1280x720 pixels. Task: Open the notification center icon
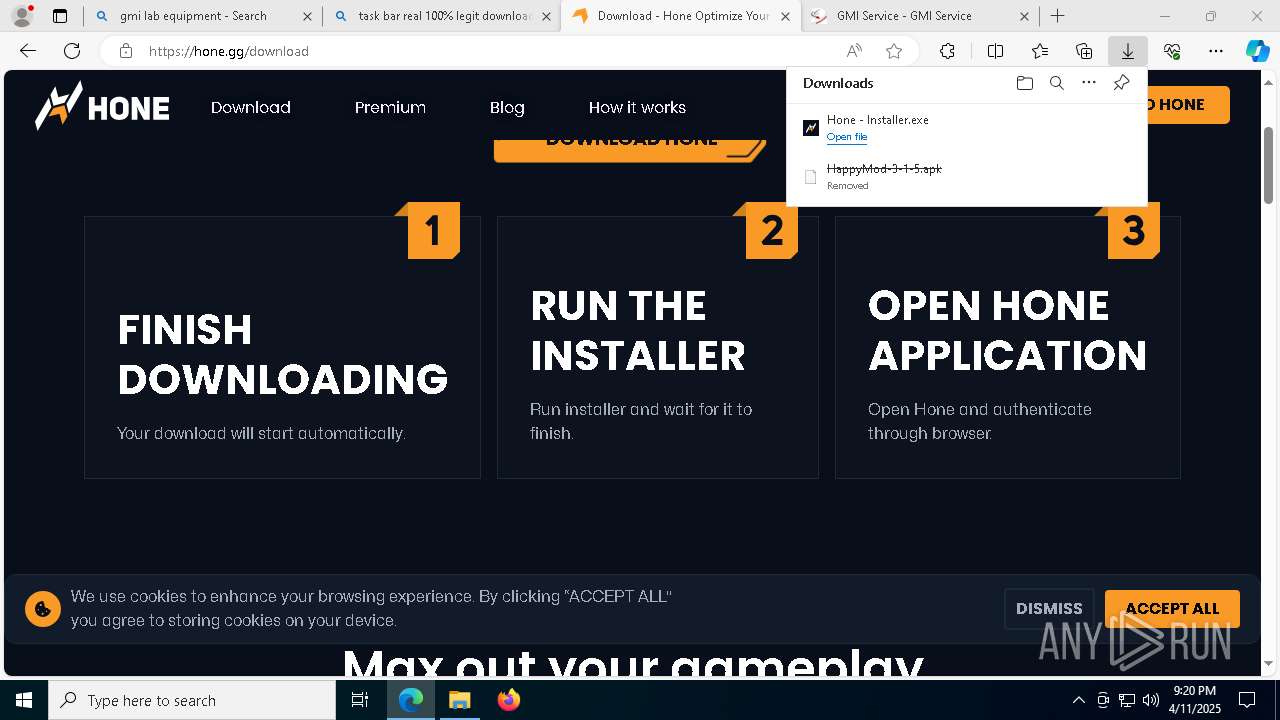pyautogui.click(x=1247, y=700)
